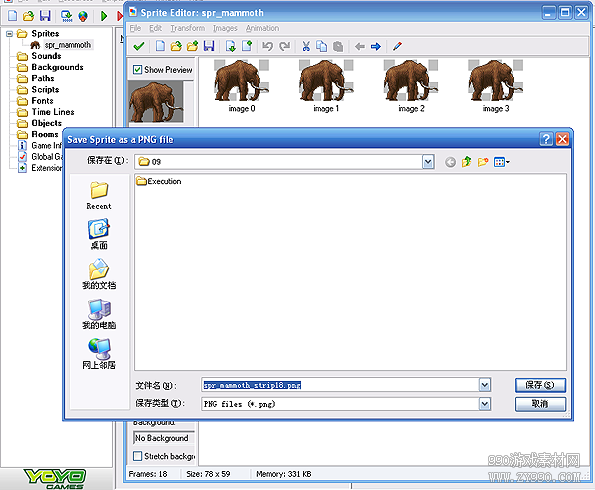
Task: Click the paste icon in Sprite Editor toolbar
Action: (338, 46)
